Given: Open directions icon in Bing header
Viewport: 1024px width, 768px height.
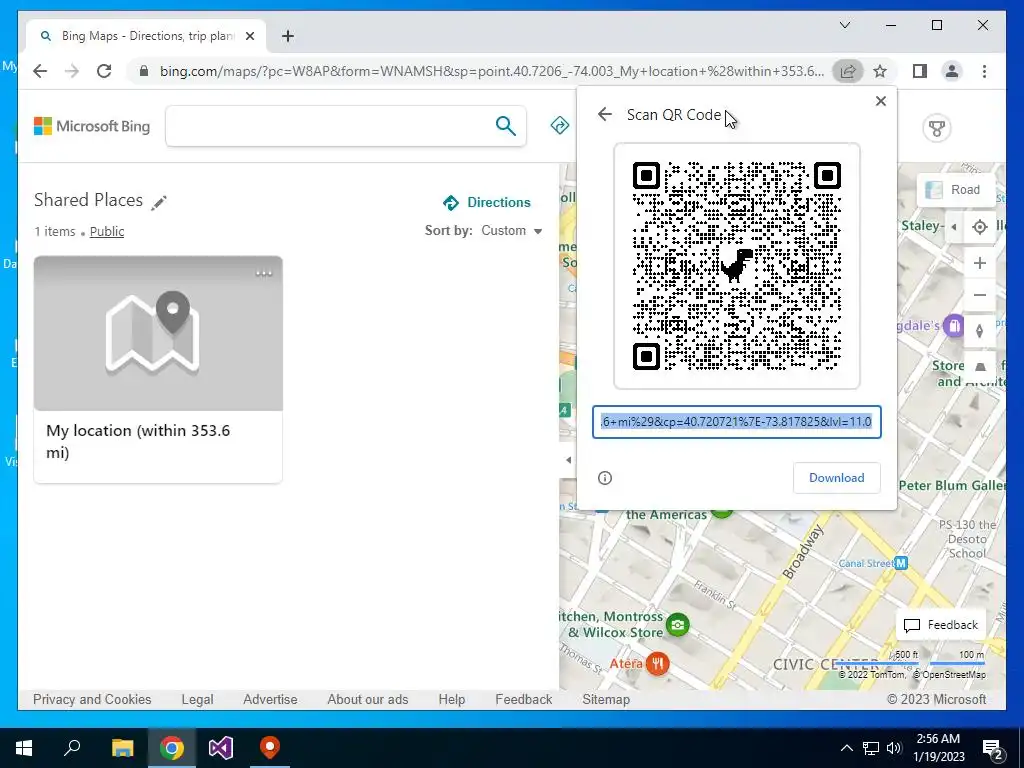Looking at the screenshot, I should click(560, 125).
